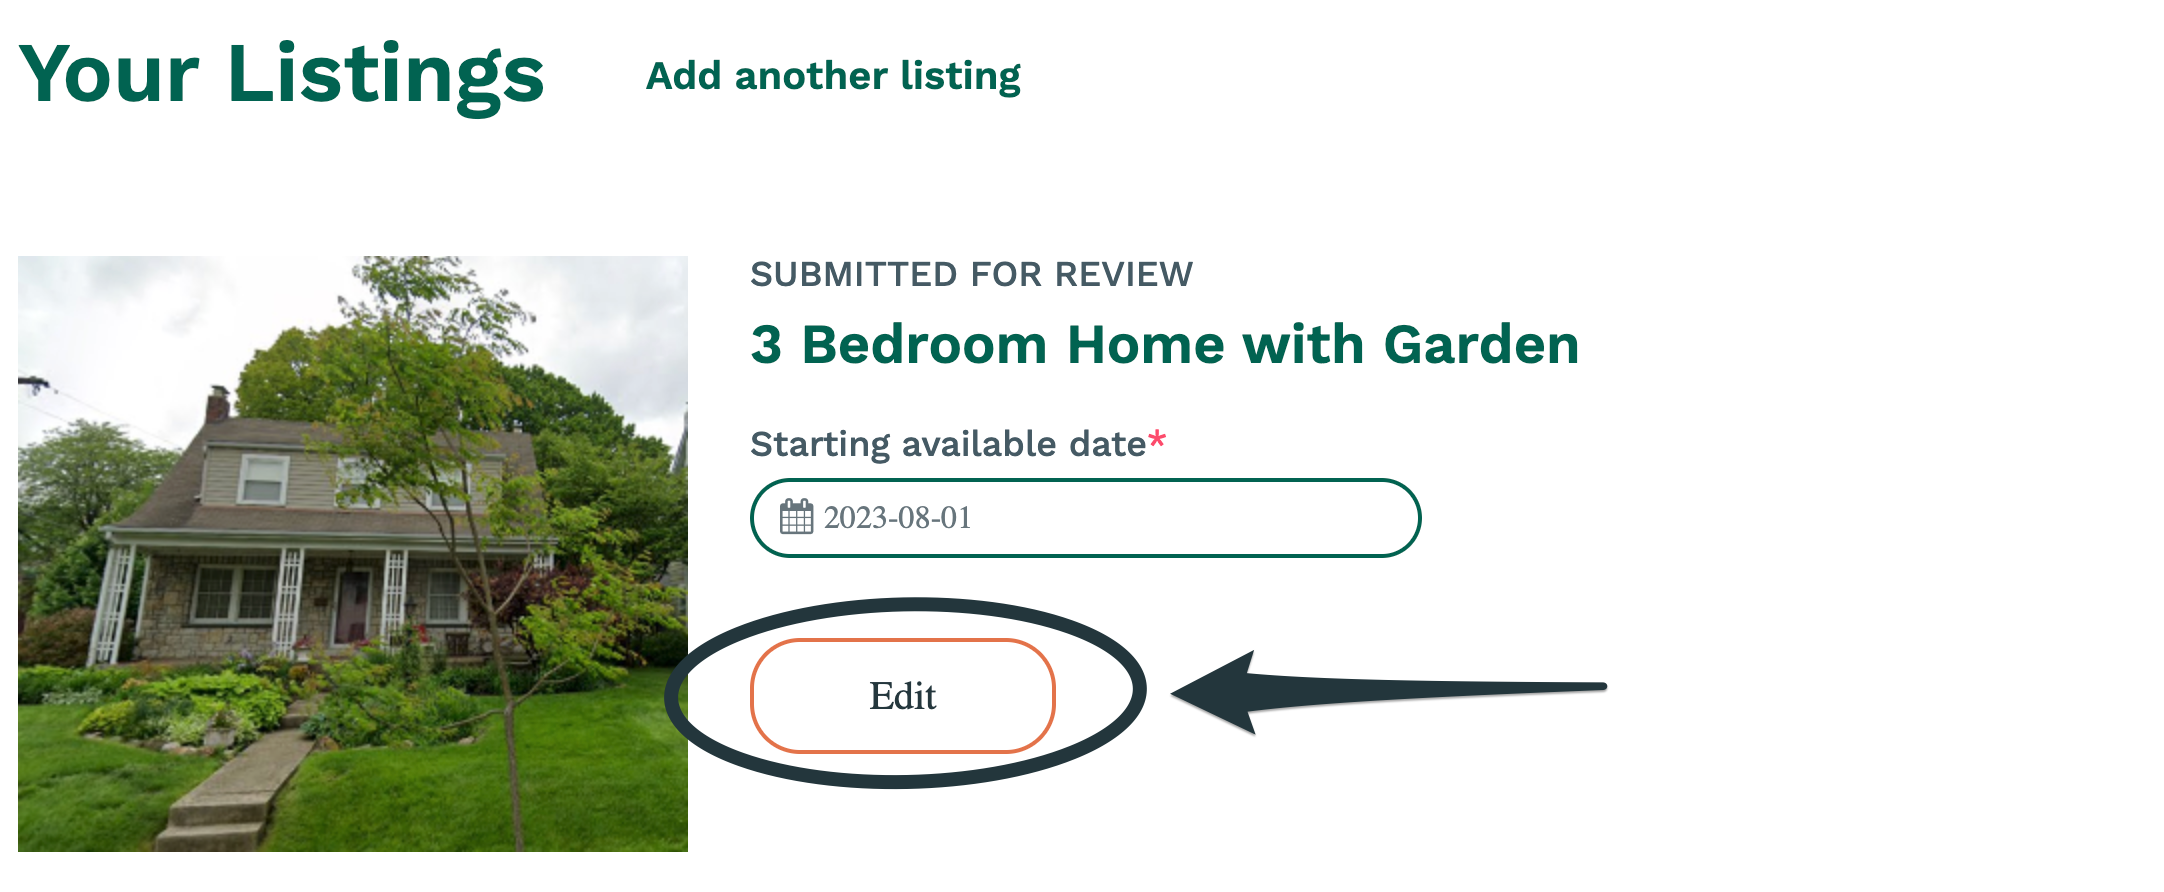Select the SUBMITTED FOR REVIEW status label
This screenshot has height=892, width=2164.
[x=972, y=274]
